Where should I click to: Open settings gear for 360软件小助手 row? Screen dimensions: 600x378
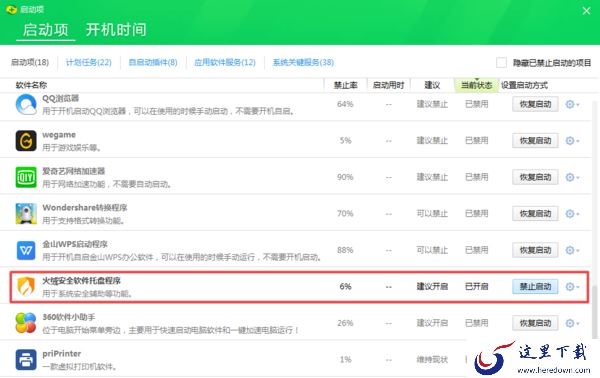(572, 323)
